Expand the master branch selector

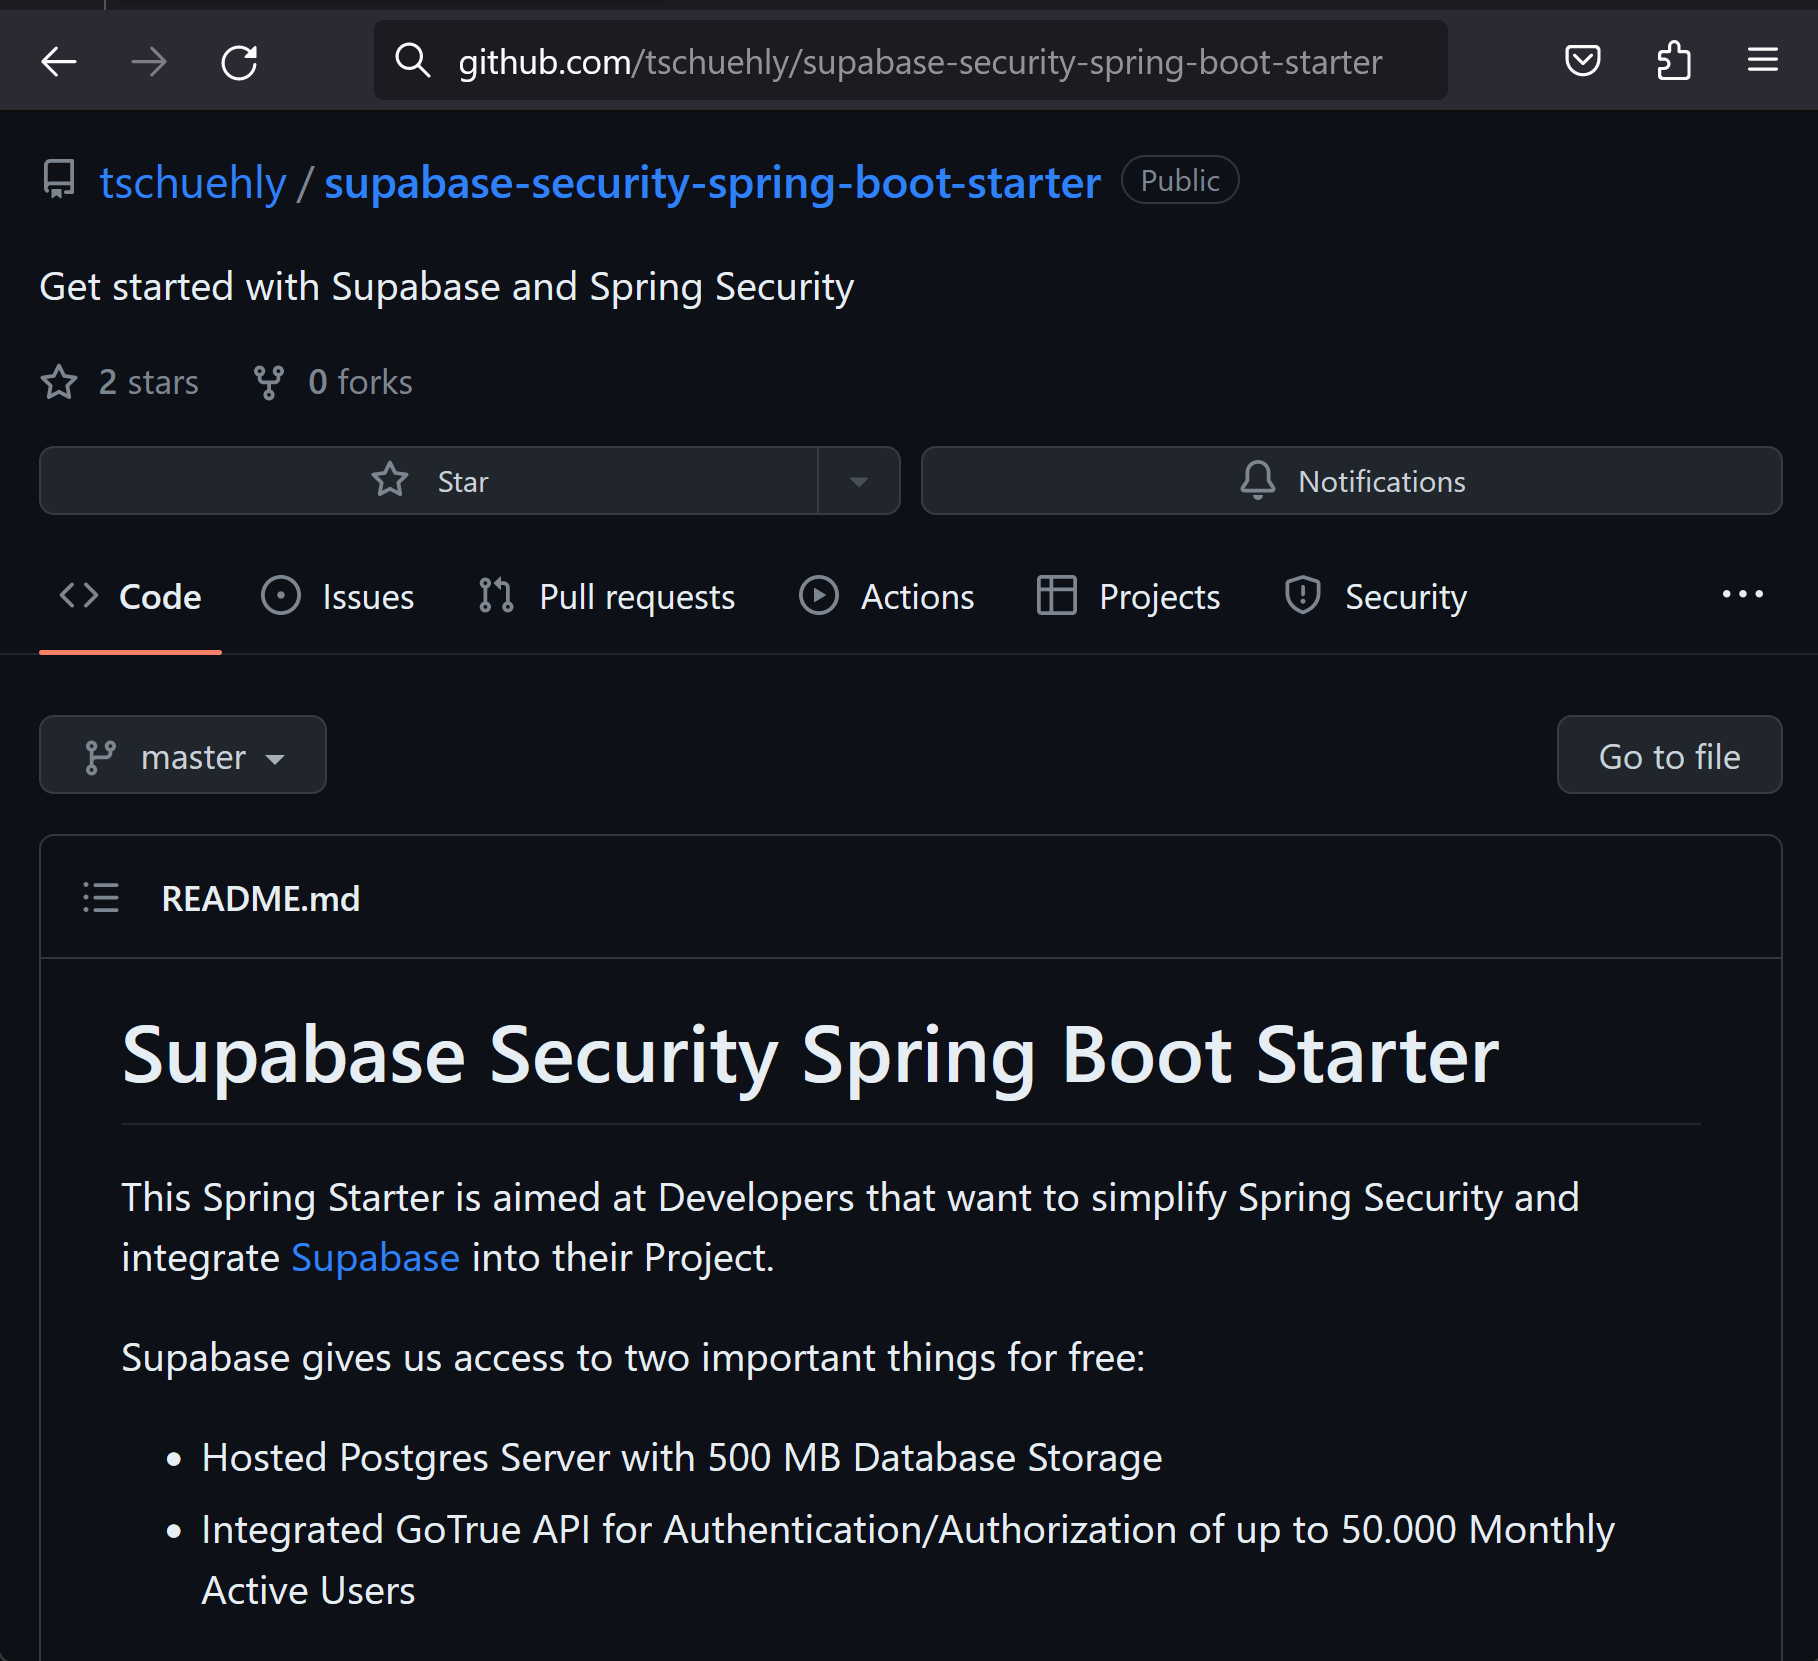183,755
